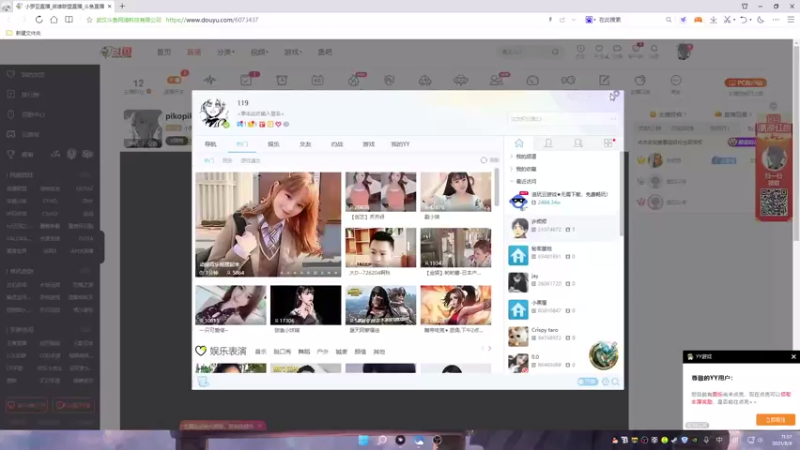Click the bottom-left speech bubble icon in YY window
Image resolution: width=800 pixels, height=450 pixels.
click(203, 381)
